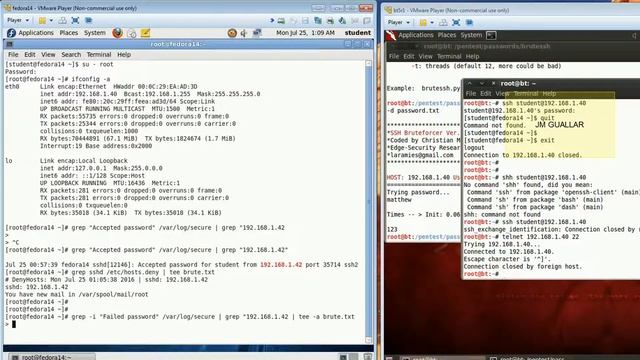Open Player dropdown in bt5r1 VMware window
This screenshot has width=640, height=360.
[398, 22]
